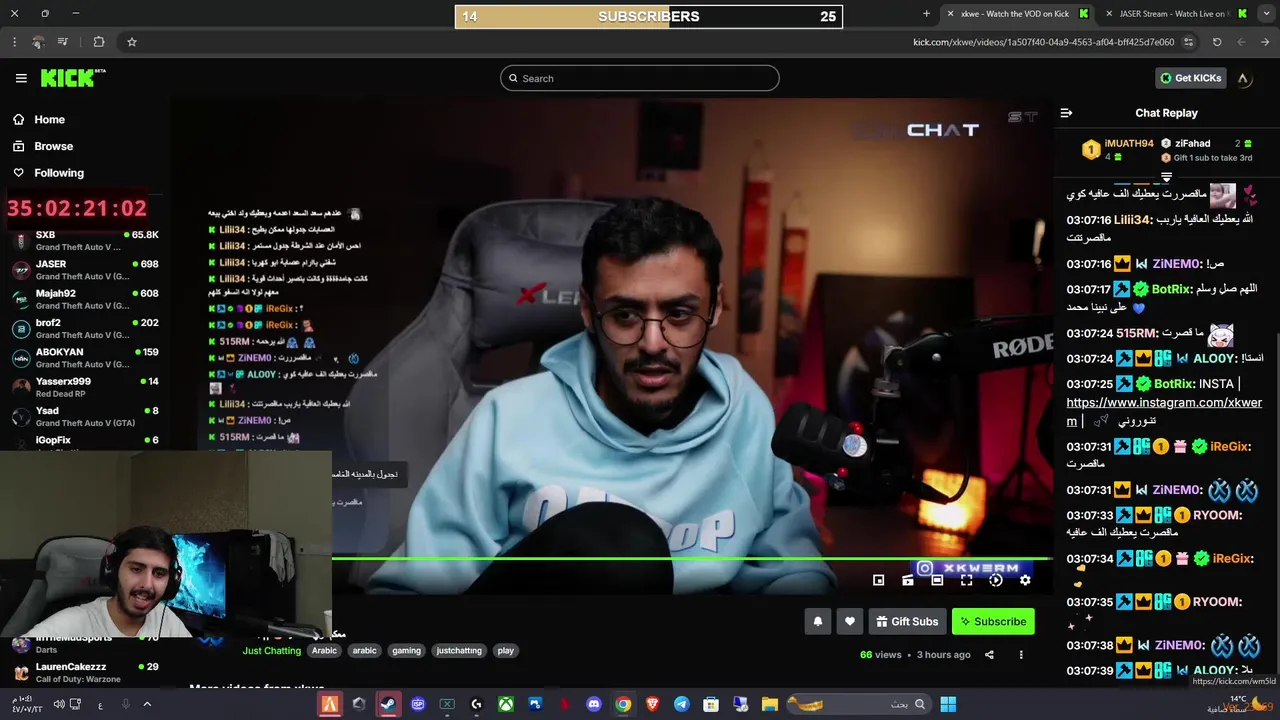Open video settings gear

coord(1025,580)
